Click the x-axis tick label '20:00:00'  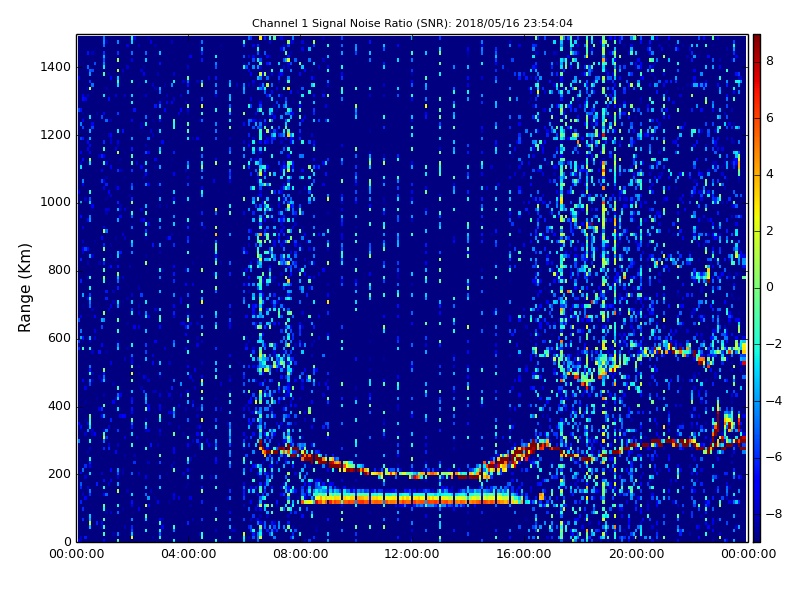[636, 554]
